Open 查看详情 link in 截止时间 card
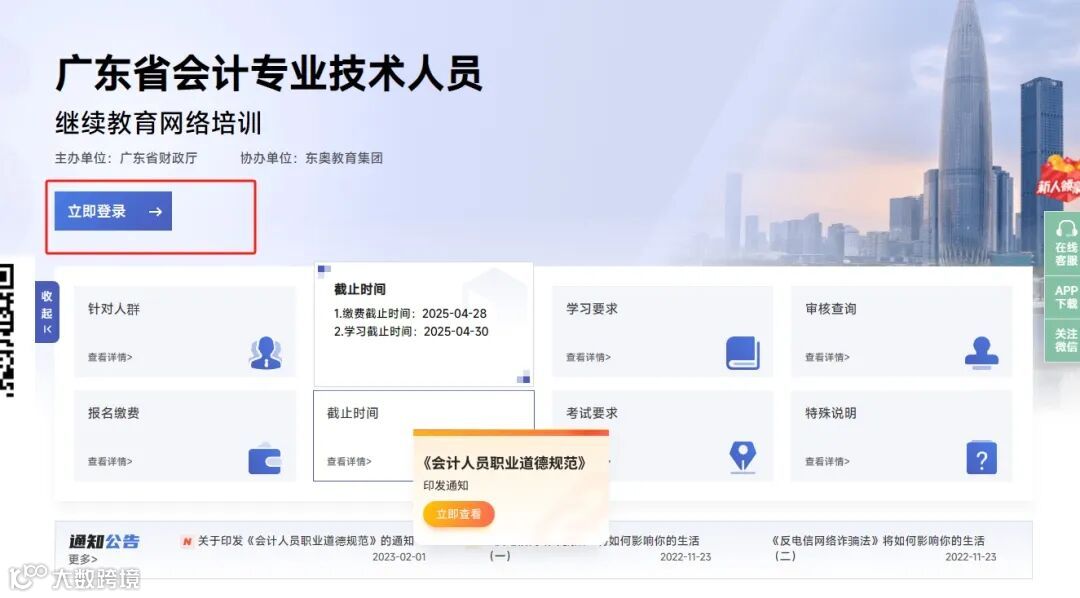The image size is (1080, 598). click(x=349, y=462)
